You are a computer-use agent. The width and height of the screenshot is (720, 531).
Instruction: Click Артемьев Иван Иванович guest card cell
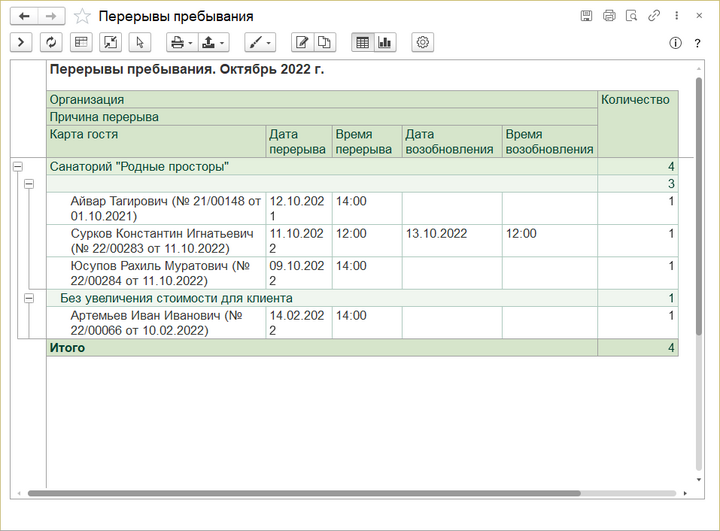tap(156, 323)
